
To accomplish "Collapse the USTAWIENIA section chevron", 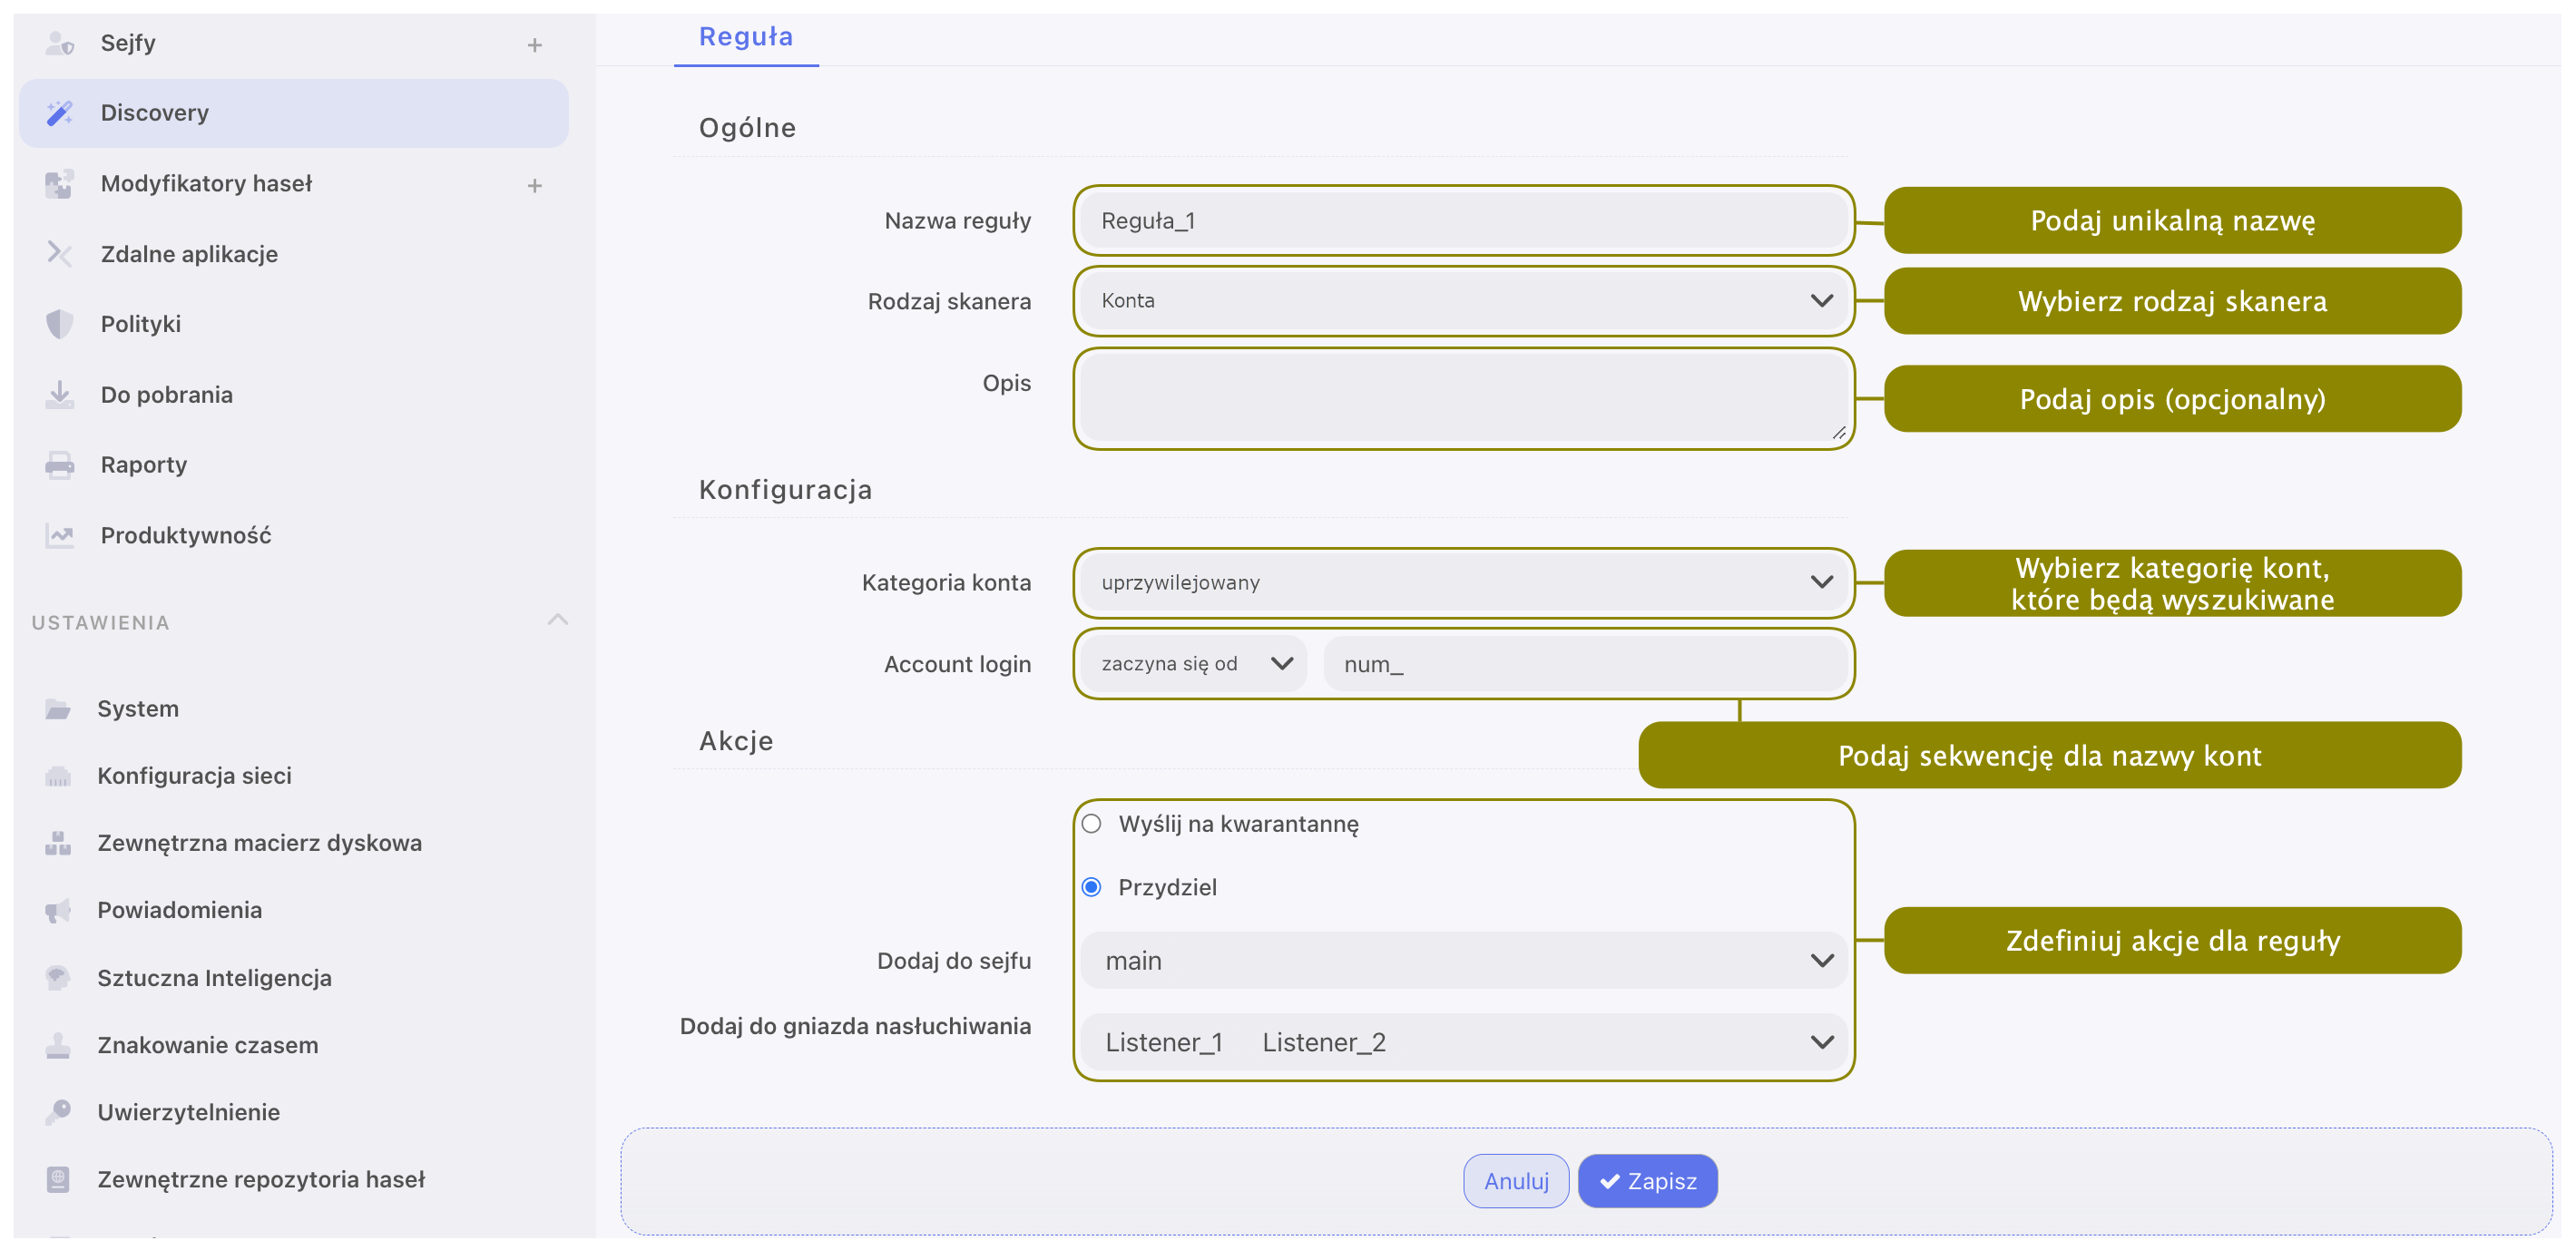I will point(558,620).
